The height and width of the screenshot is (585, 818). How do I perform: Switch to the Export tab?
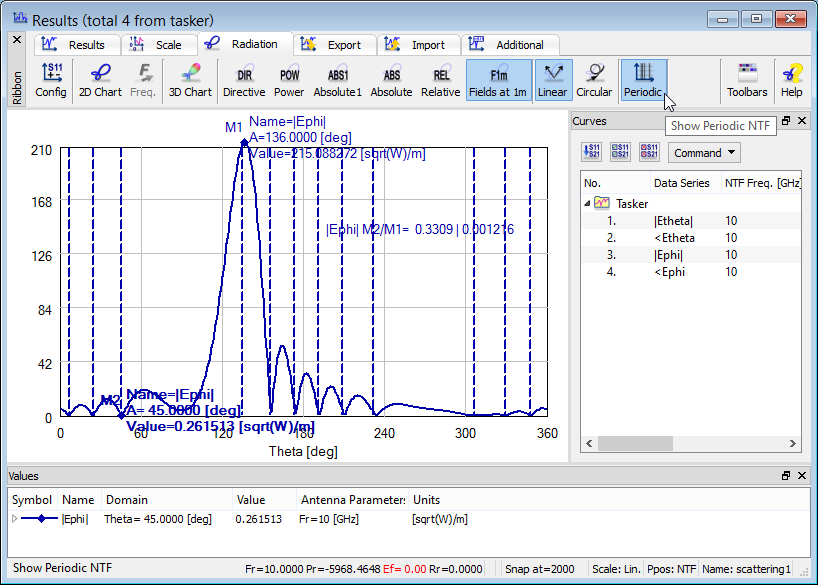(335, 45)
